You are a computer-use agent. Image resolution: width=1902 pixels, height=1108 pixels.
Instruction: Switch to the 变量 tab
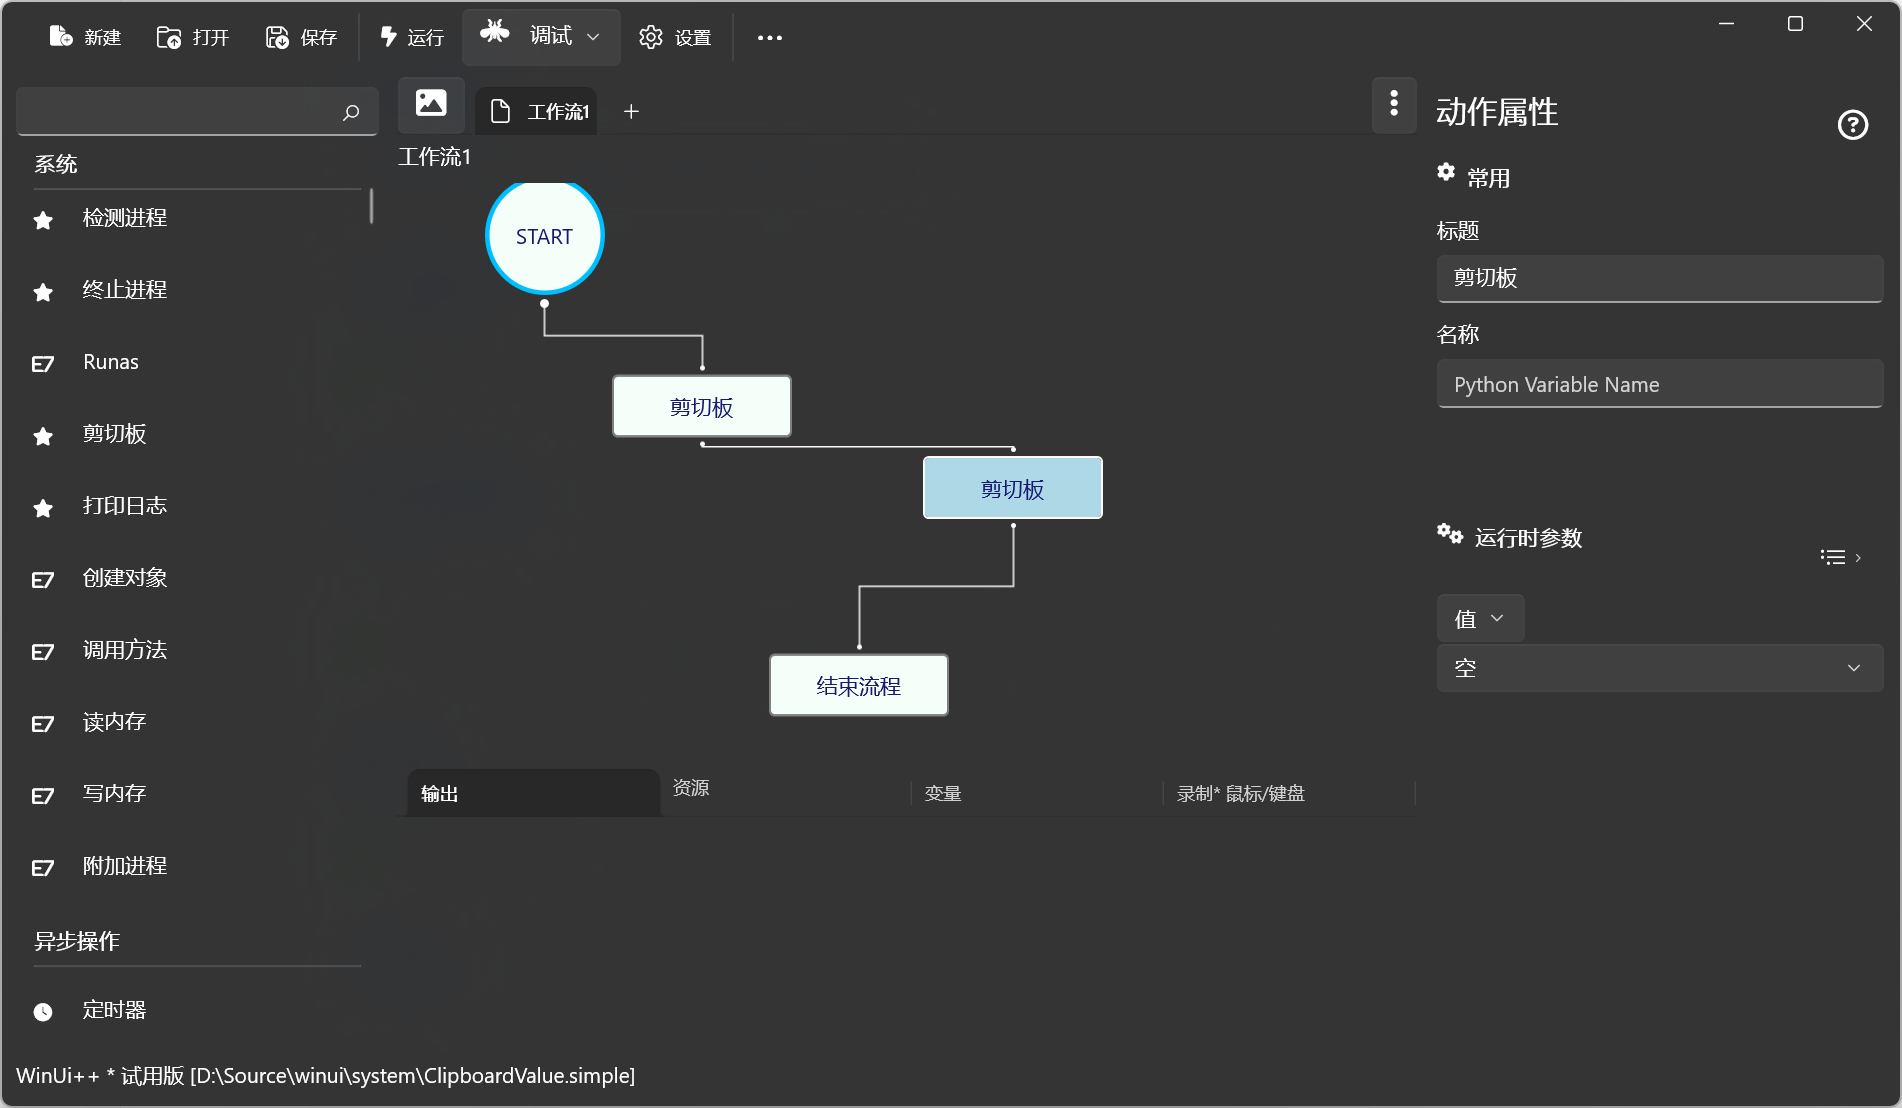tap(943, 794)
